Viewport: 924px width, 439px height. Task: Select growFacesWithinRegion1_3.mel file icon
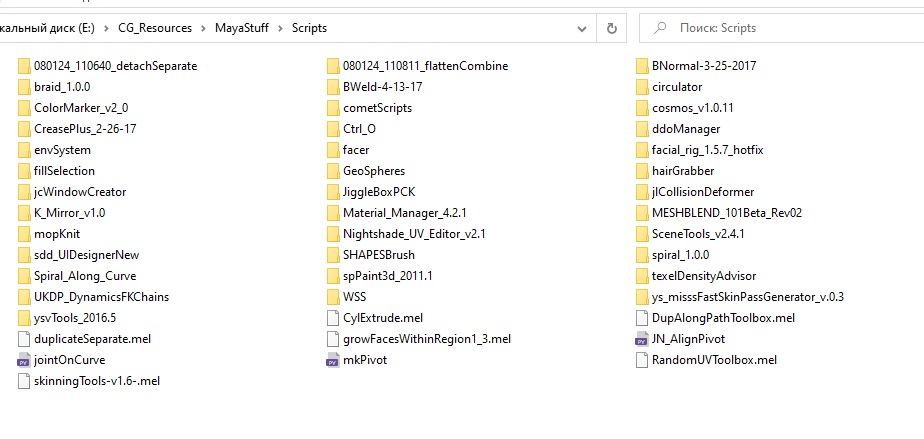[x=332, y=339]
